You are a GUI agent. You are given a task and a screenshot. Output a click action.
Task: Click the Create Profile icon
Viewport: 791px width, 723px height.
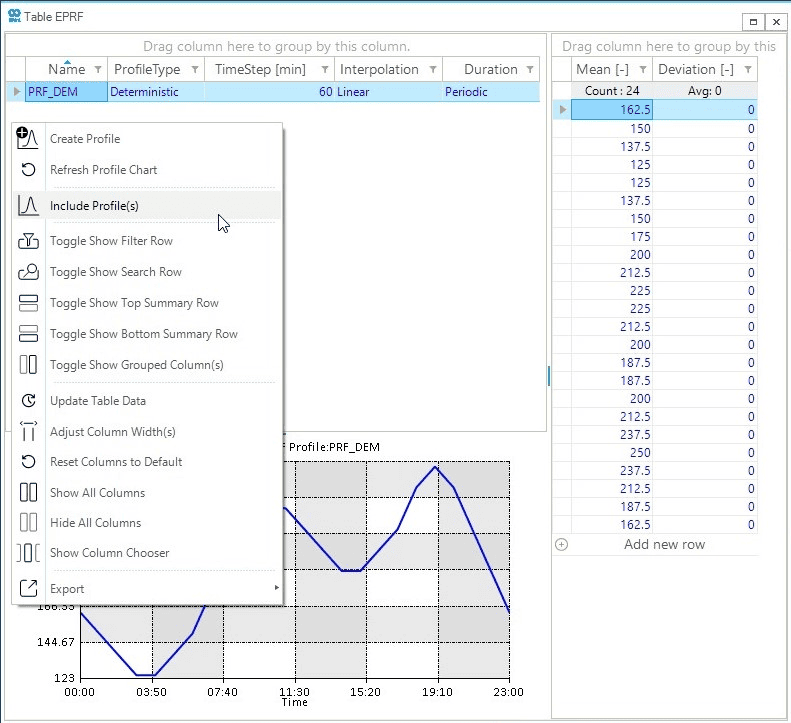(28, 139)
